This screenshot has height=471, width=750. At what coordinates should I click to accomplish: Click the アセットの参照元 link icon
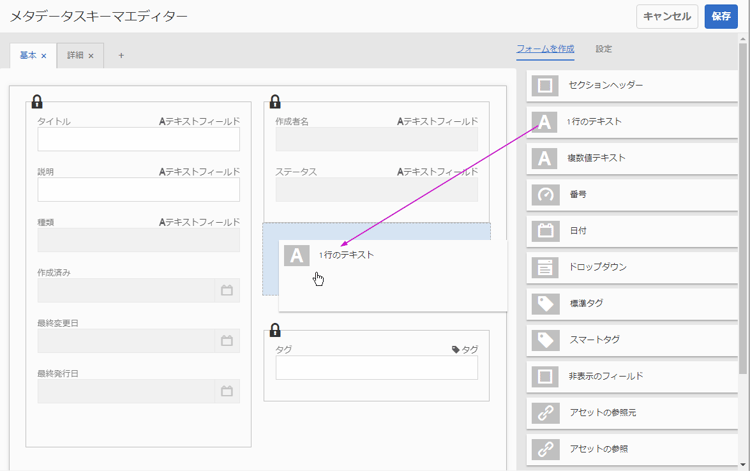pos(545,413)
